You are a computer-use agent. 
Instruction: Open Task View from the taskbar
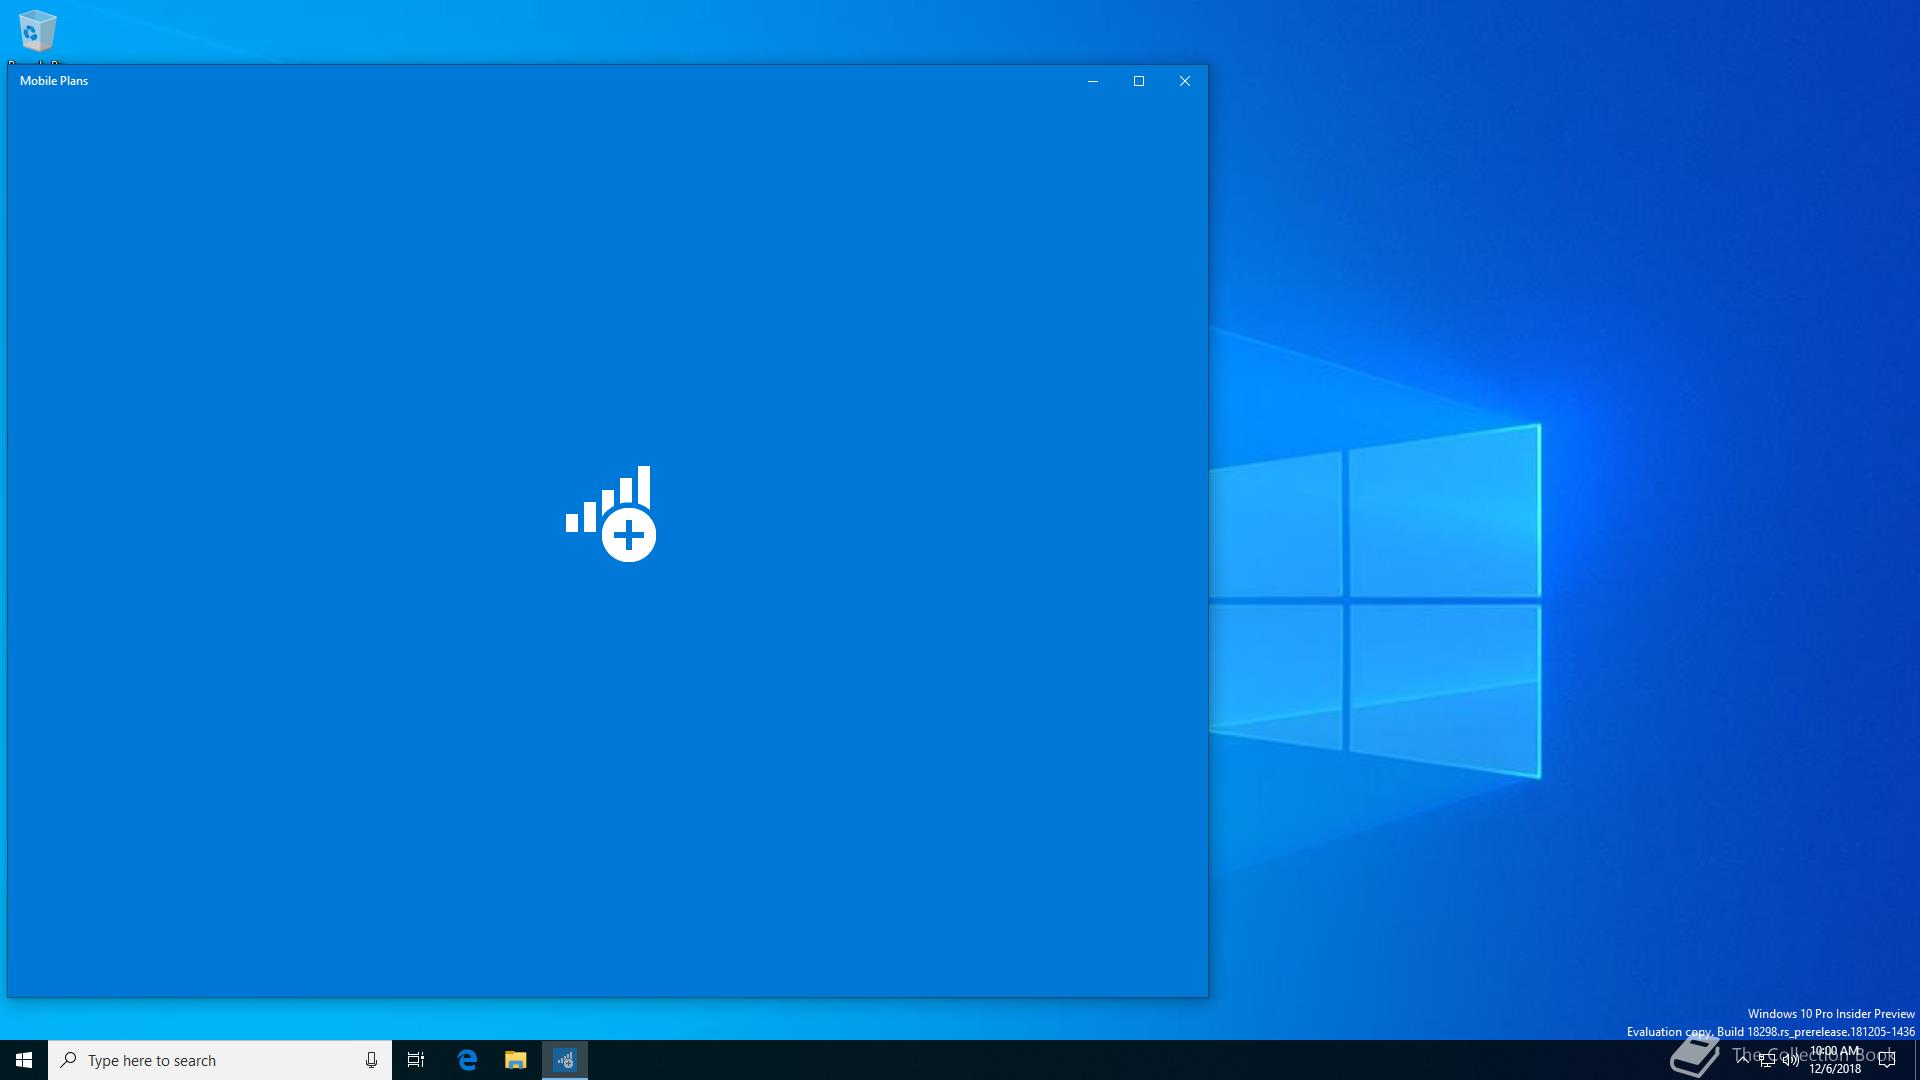coord(416,1060)
